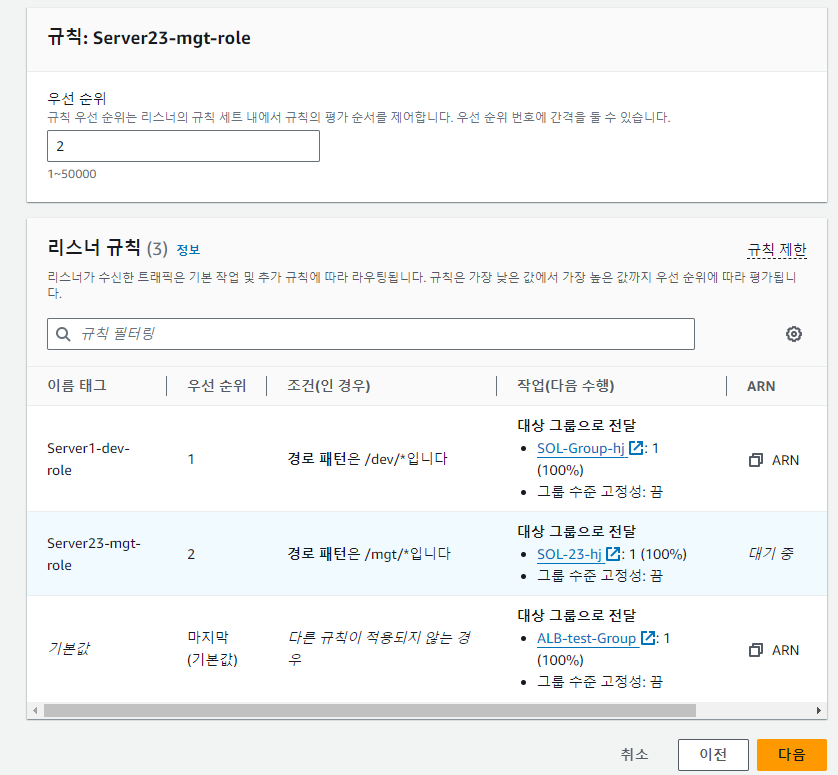Click external link icon beside SOL-23-hj
Image resolution: width=838 pixels, height=775 pixels.
[x=613, y=554]
